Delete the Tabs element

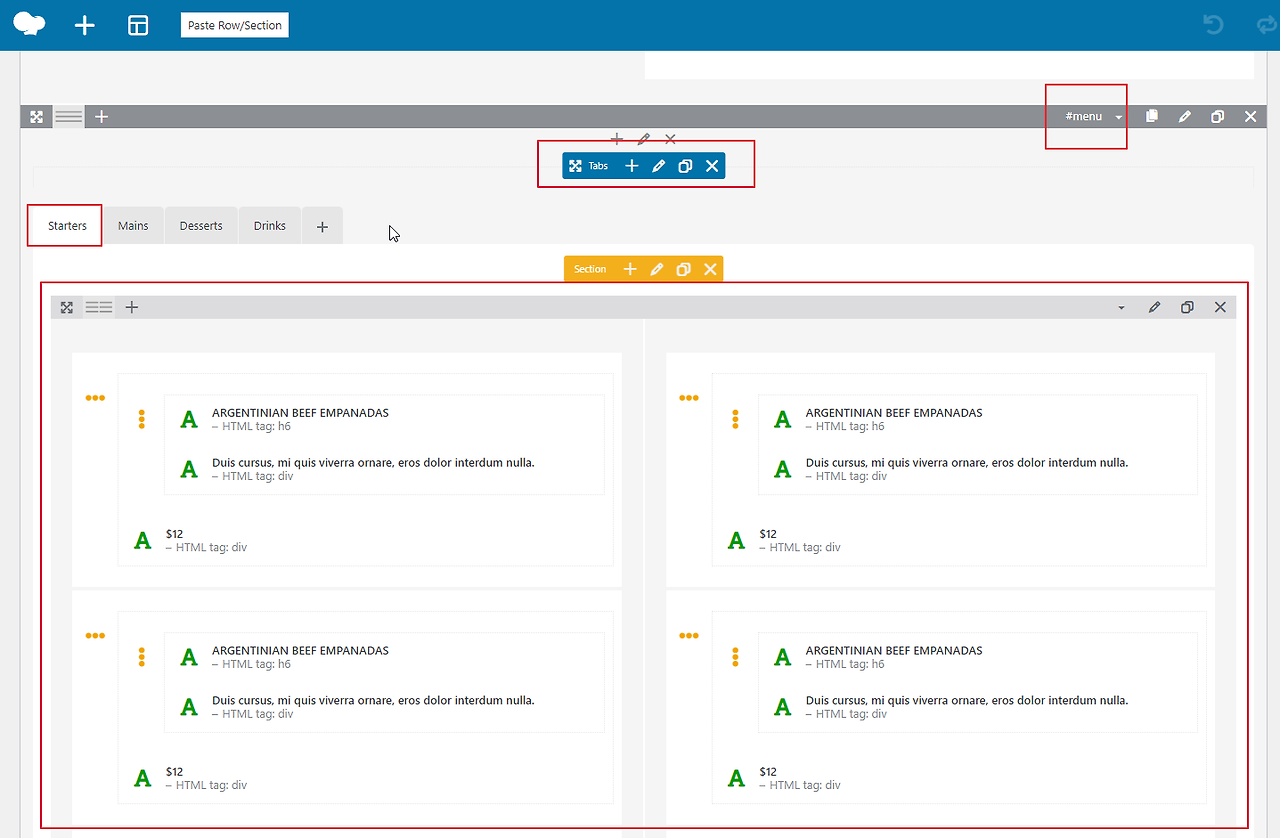pyautogui.click(x=712, y=166)
